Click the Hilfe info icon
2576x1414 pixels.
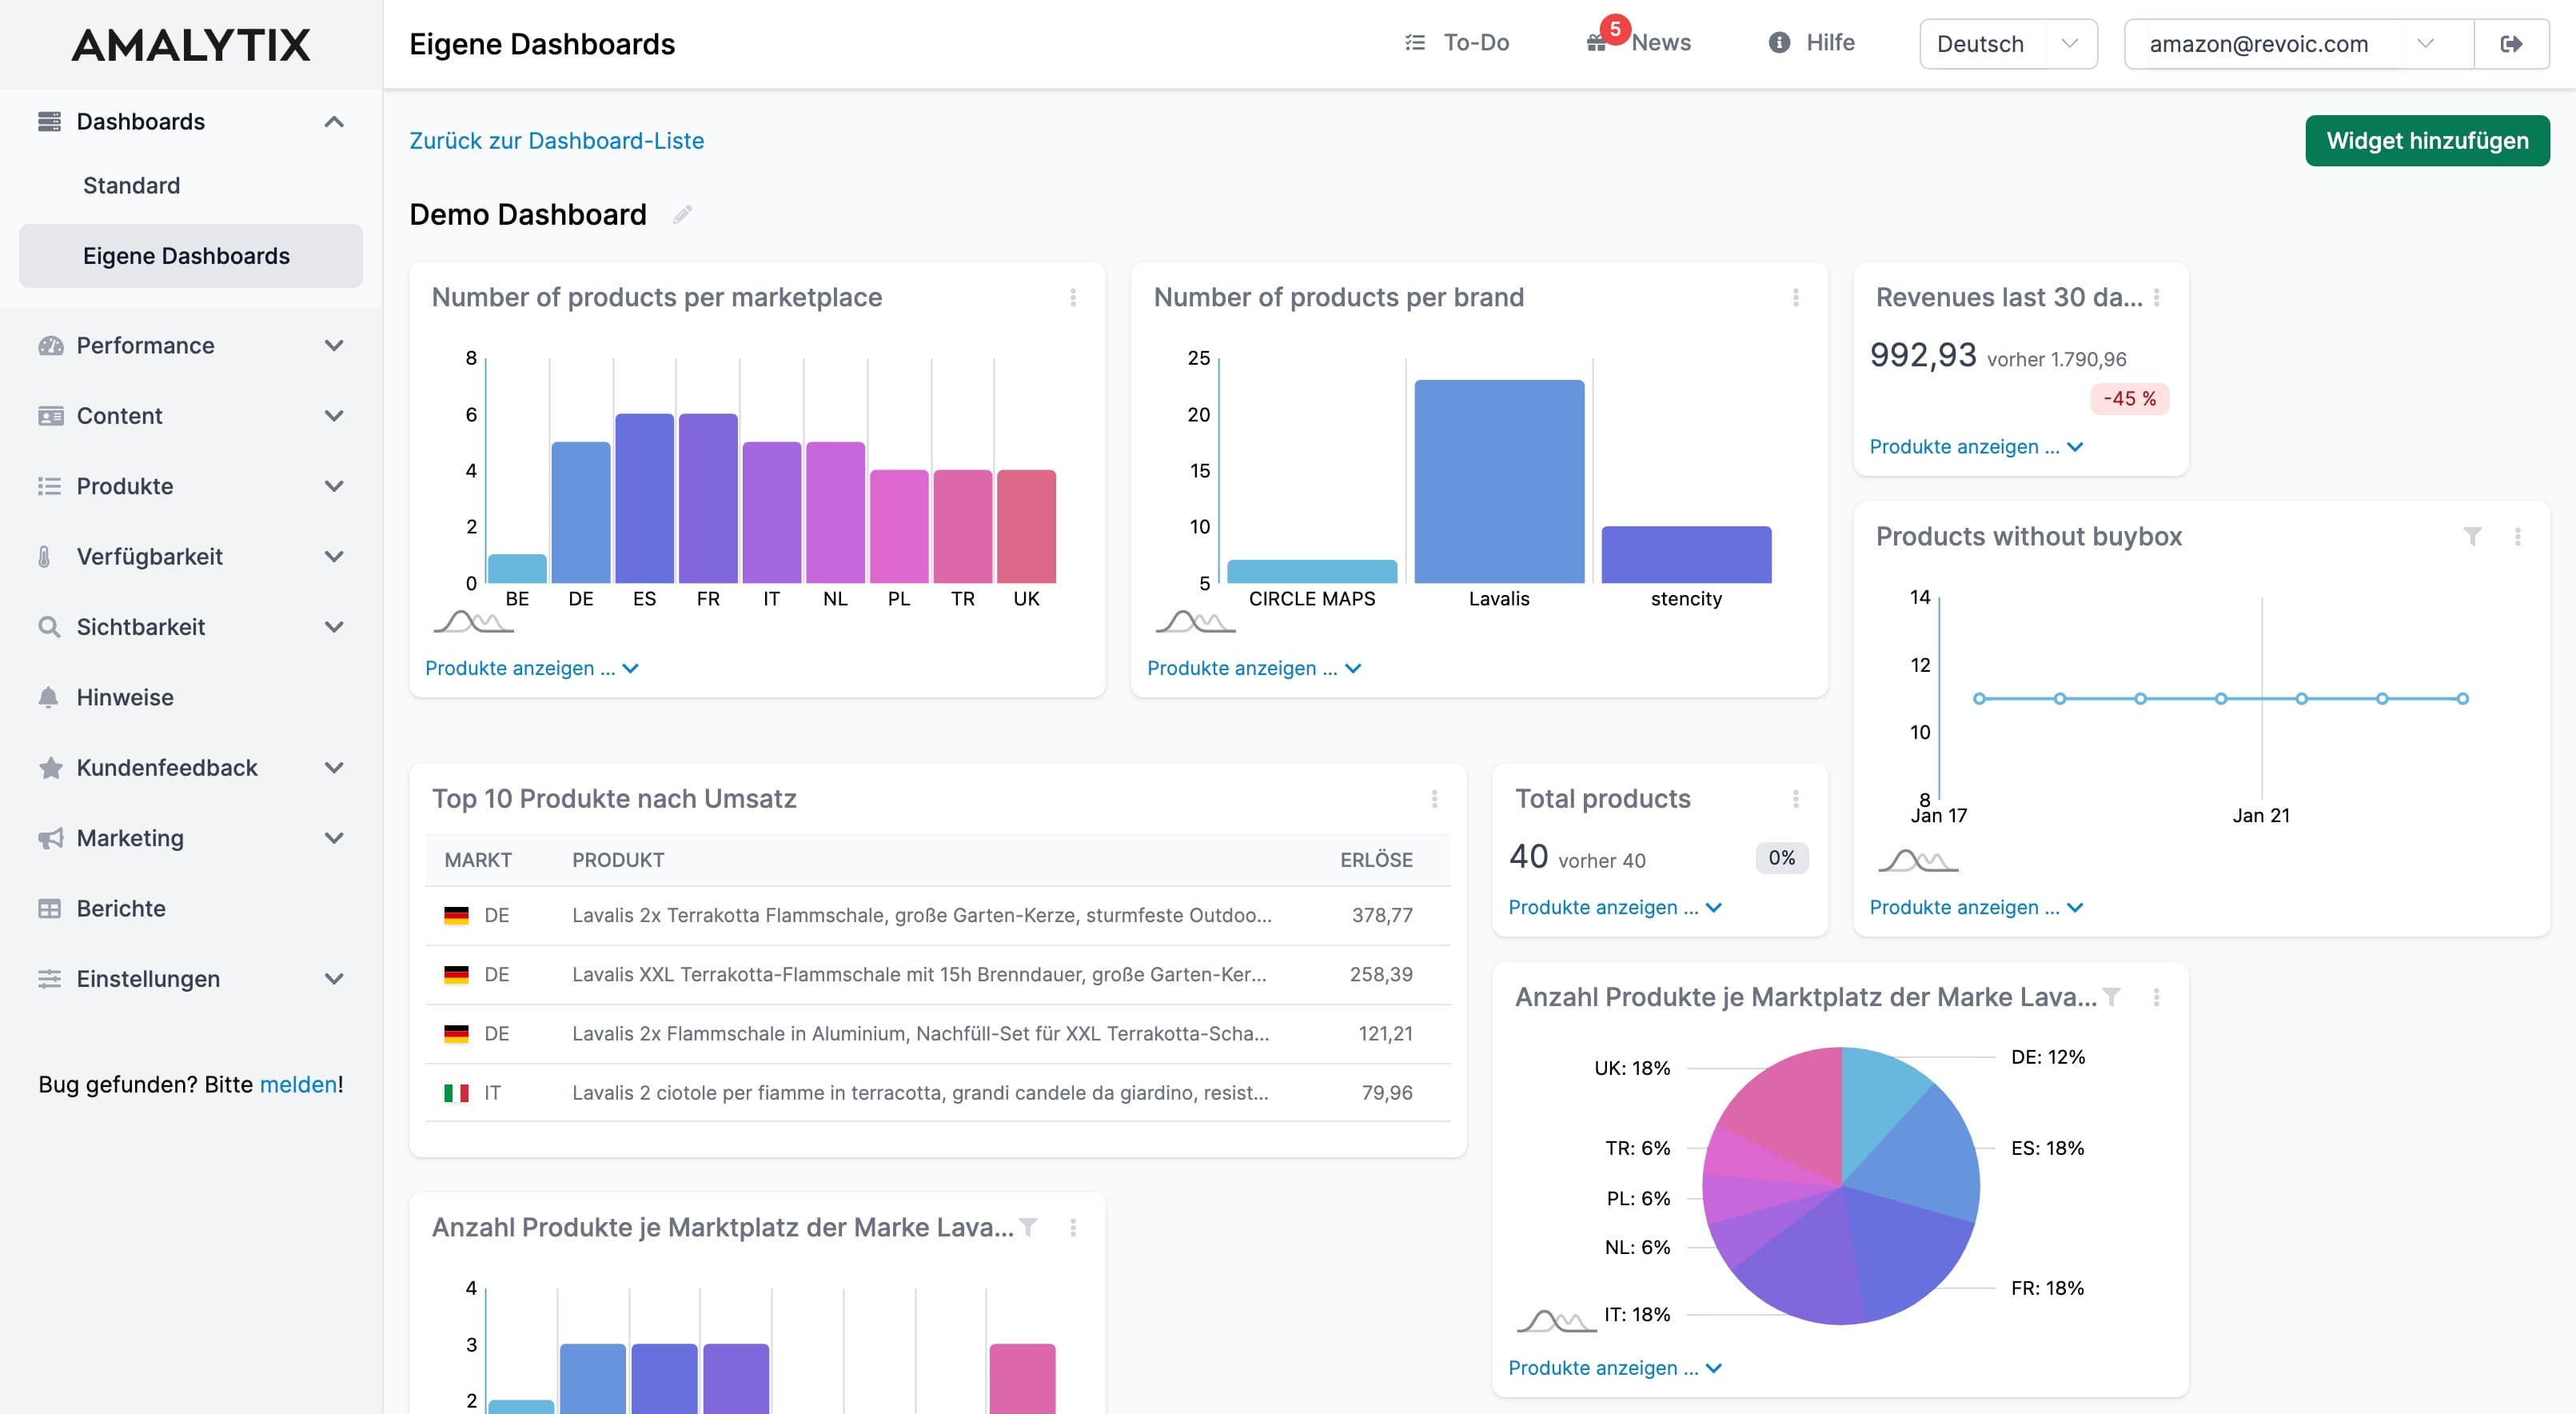coord(1779,43)
